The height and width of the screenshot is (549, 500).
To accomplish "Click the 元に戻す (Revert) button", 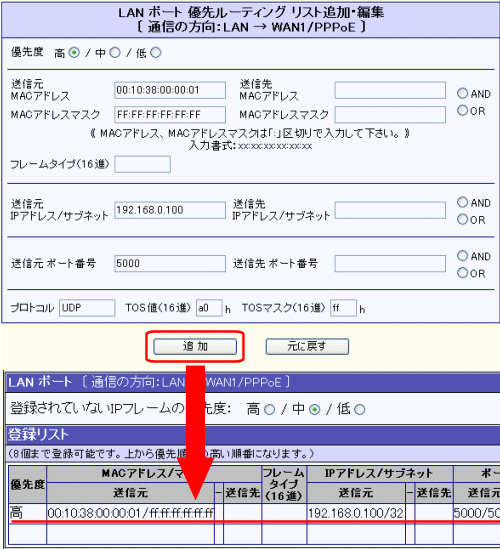I will tap(307, 347).
